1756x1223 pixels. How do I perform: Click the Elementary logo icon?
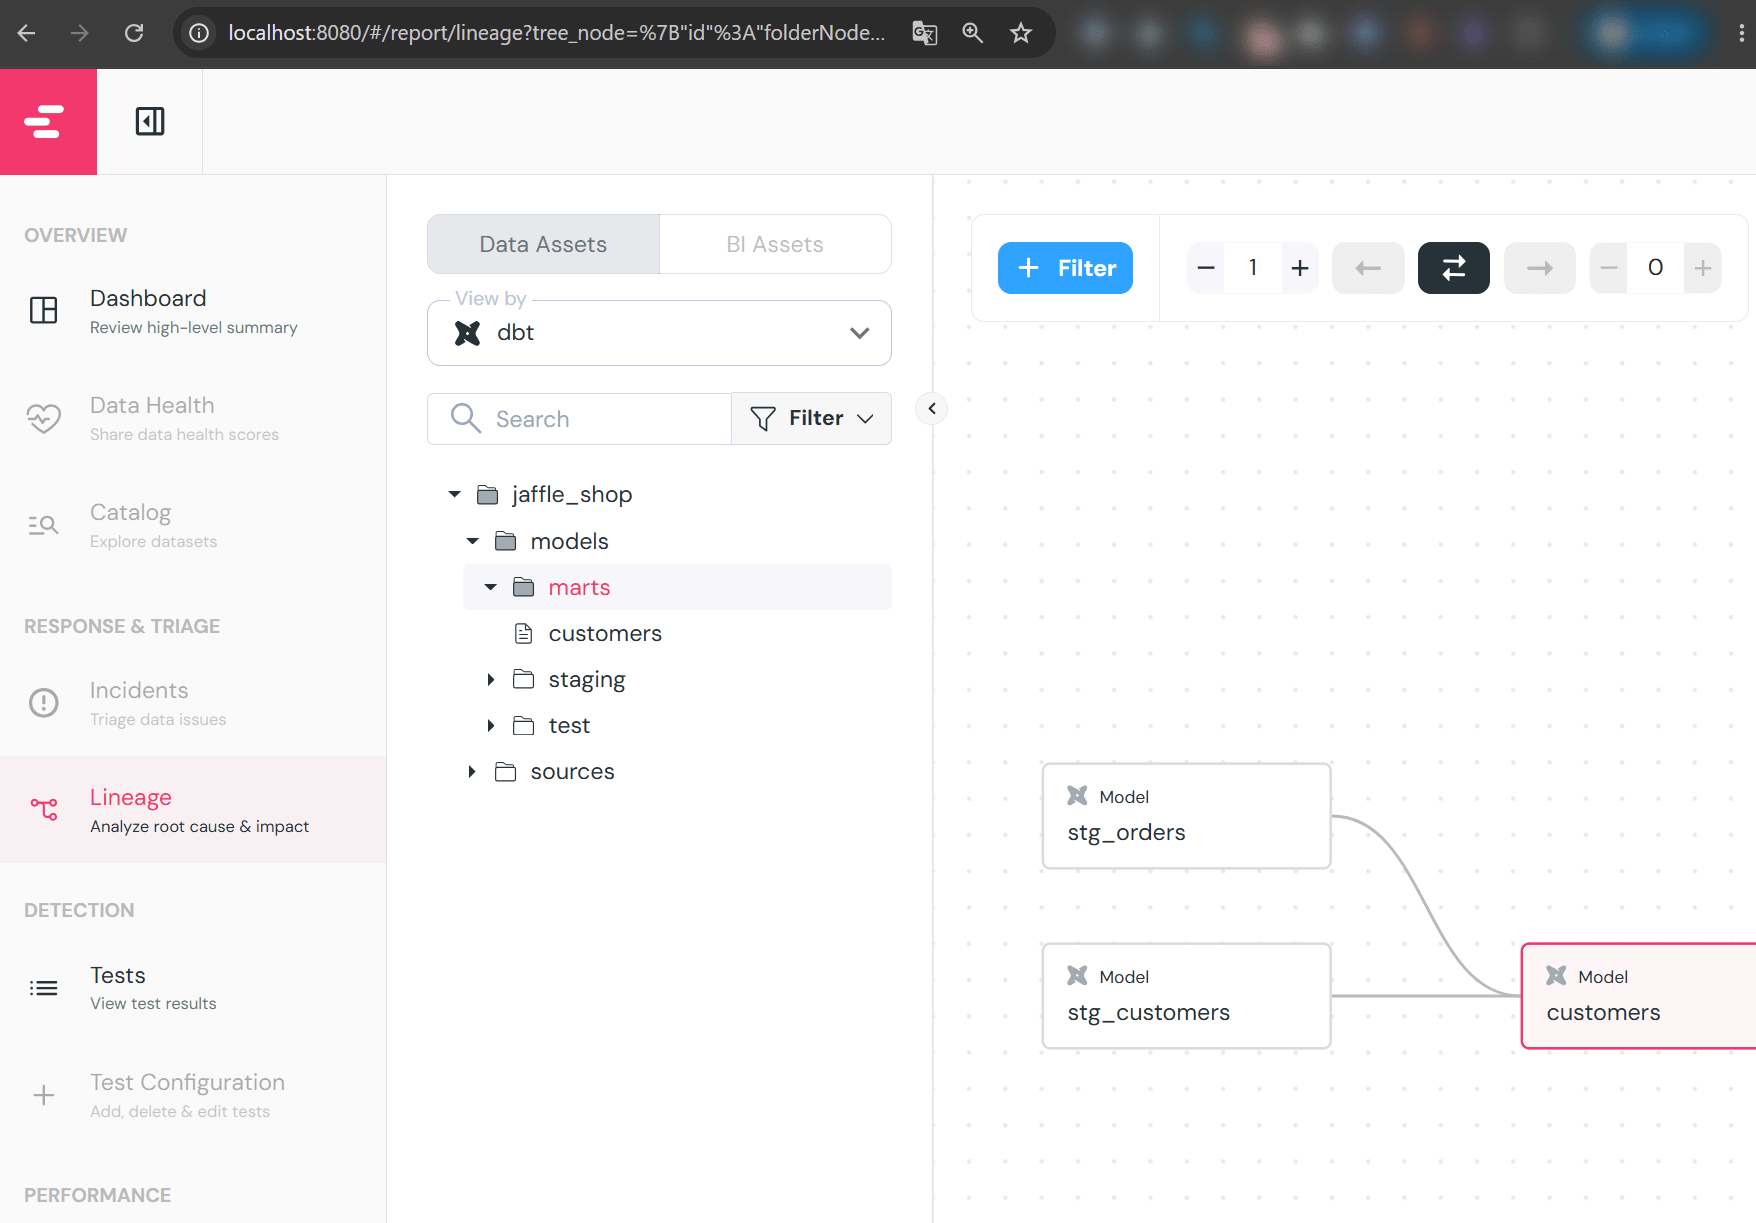(x=44, y=121)
